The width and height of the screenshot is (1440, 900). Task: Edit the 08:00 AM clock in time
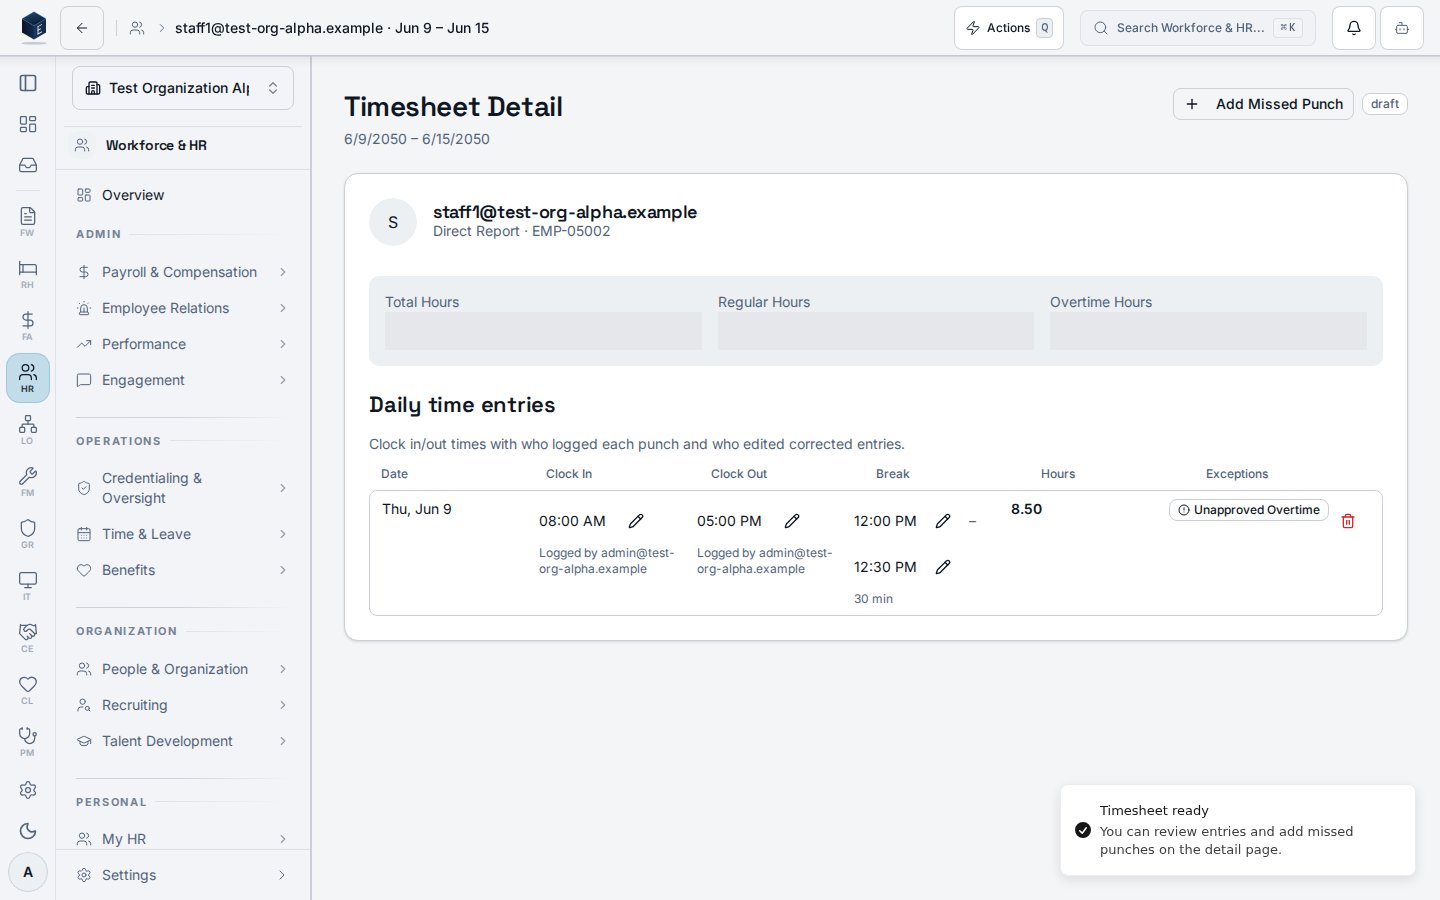click(636, 521)
